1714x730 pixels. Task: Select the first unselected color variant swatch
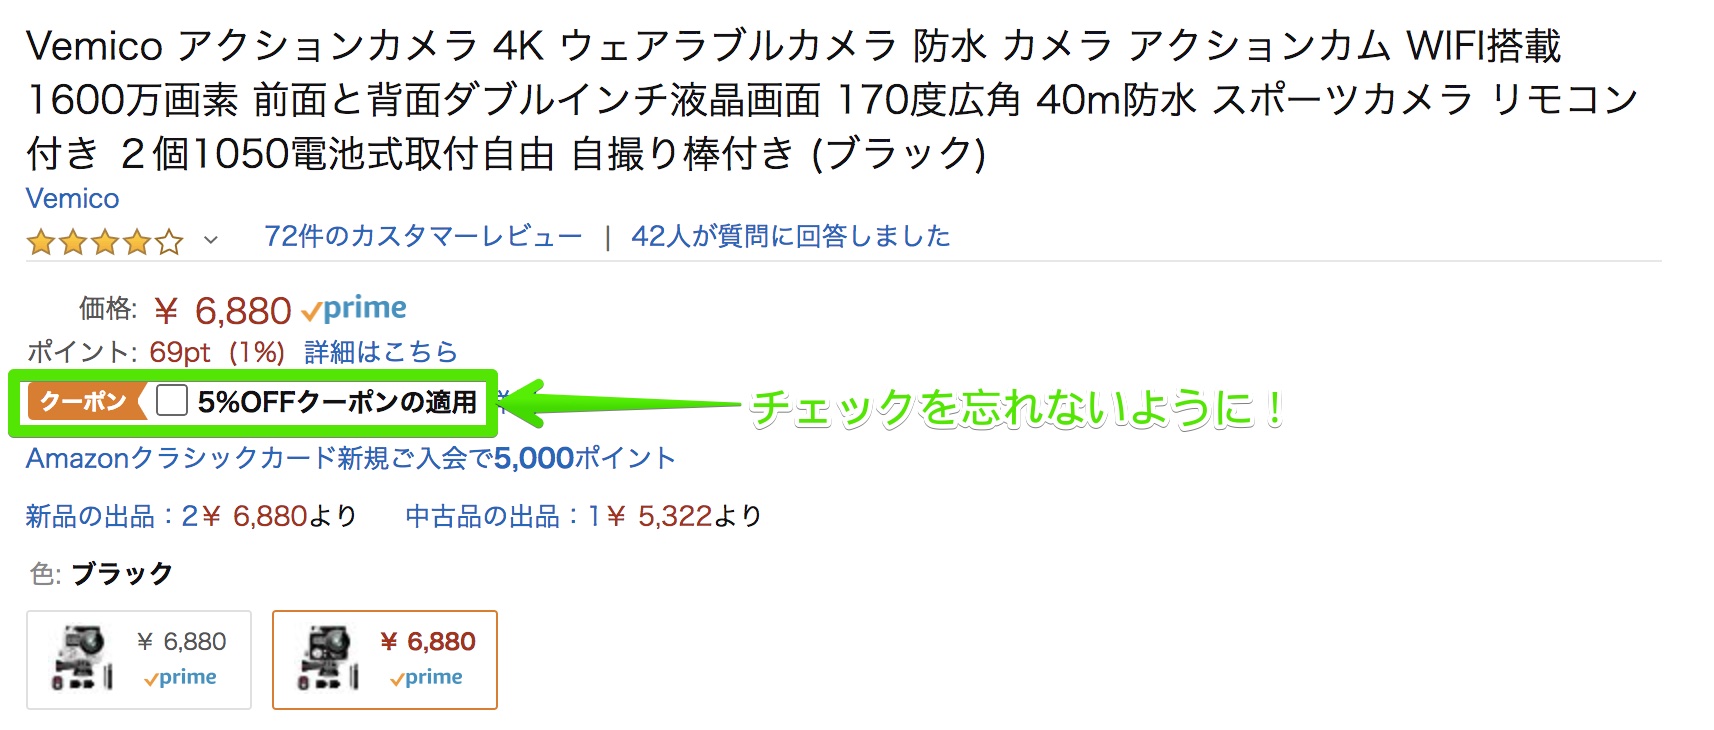139,659
